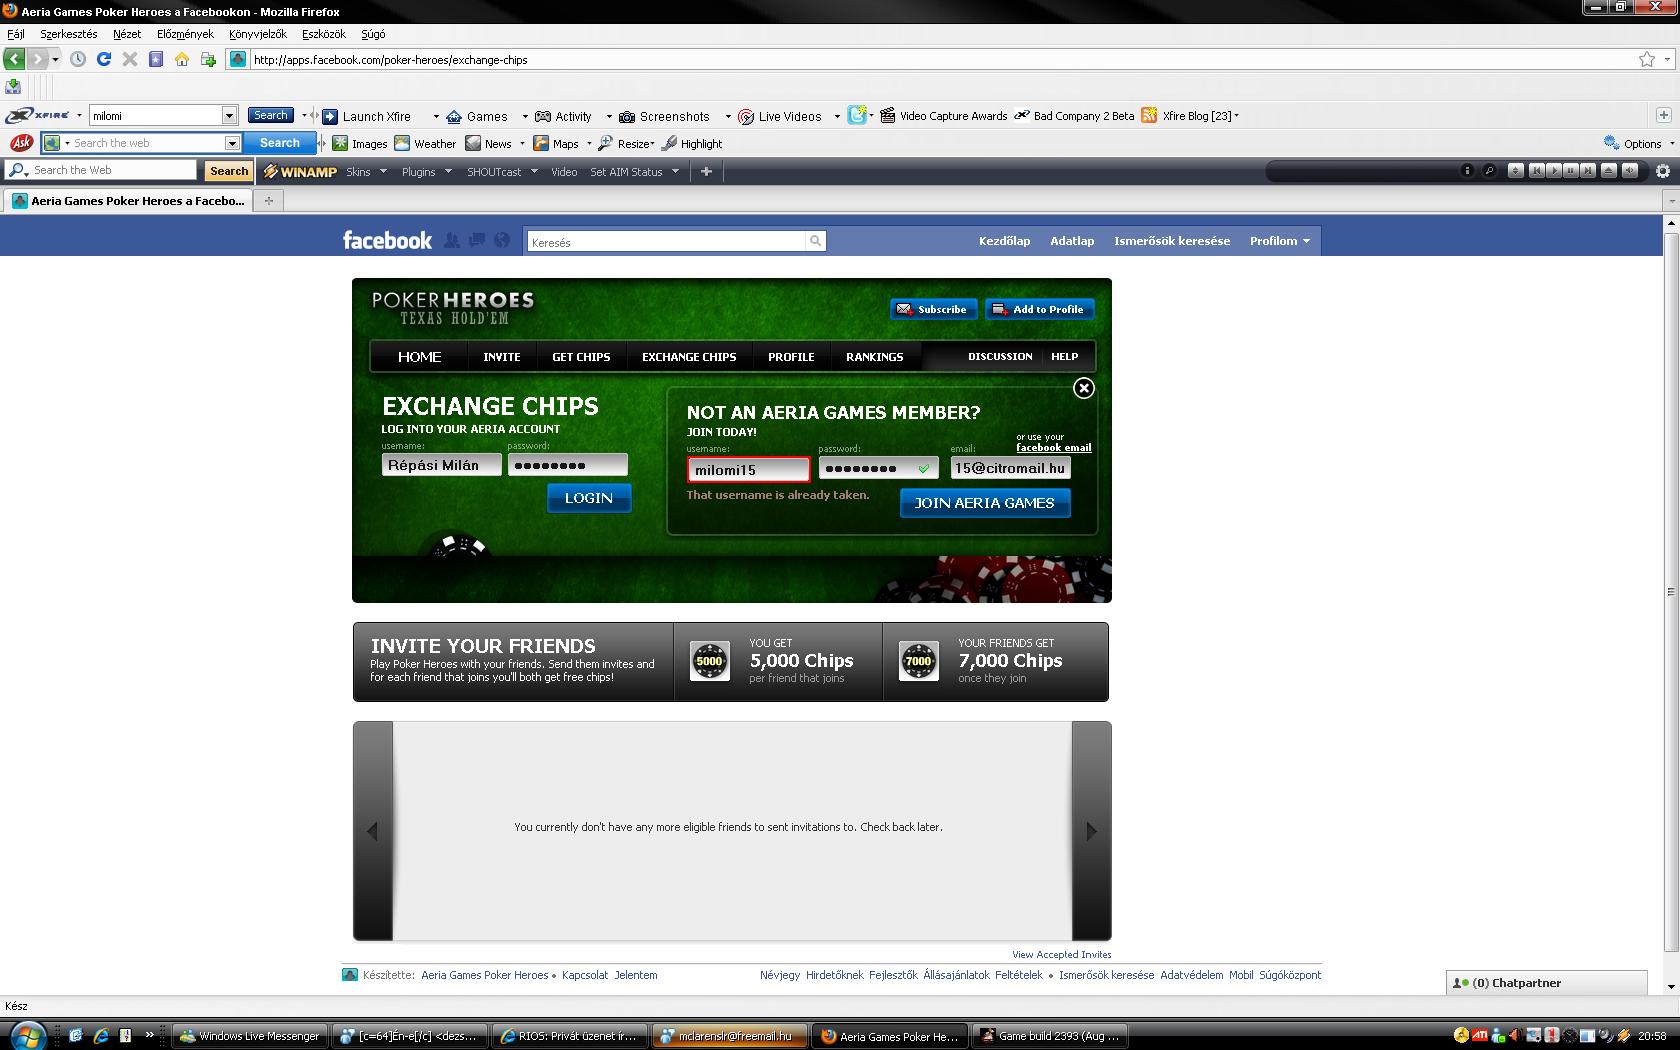Open browsing History via the clock icon

[78, 59]
